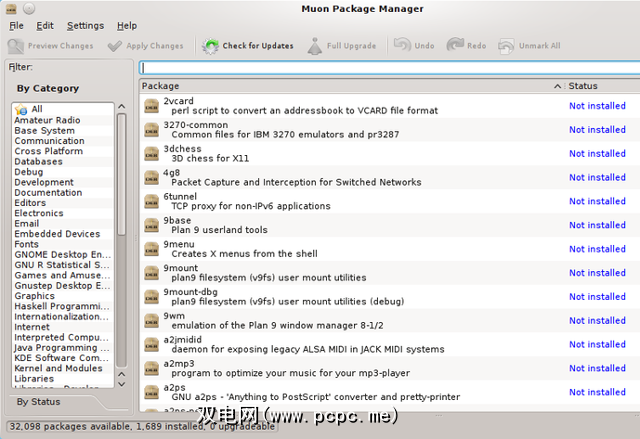Click the package icon for 2vcard
This screenshot has height=439, width=640.
(151, 106)
